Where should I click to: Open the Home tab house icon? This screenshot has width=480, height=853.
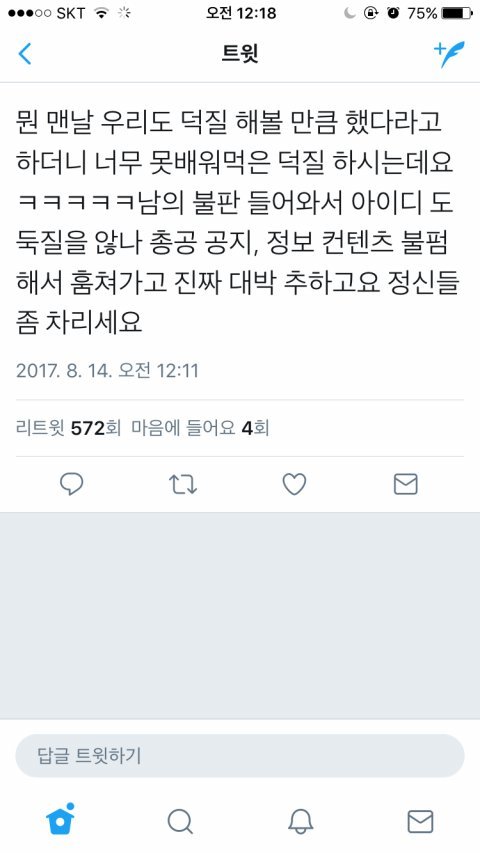(60, 820)
